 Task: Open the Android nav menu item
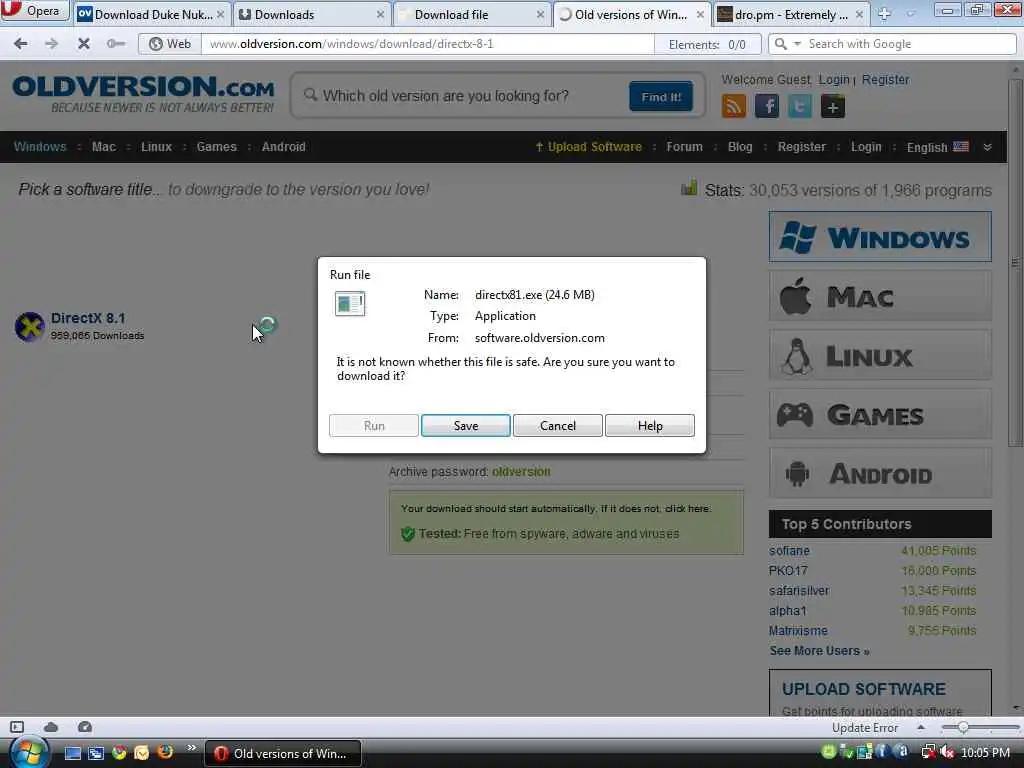click(283, 146)
